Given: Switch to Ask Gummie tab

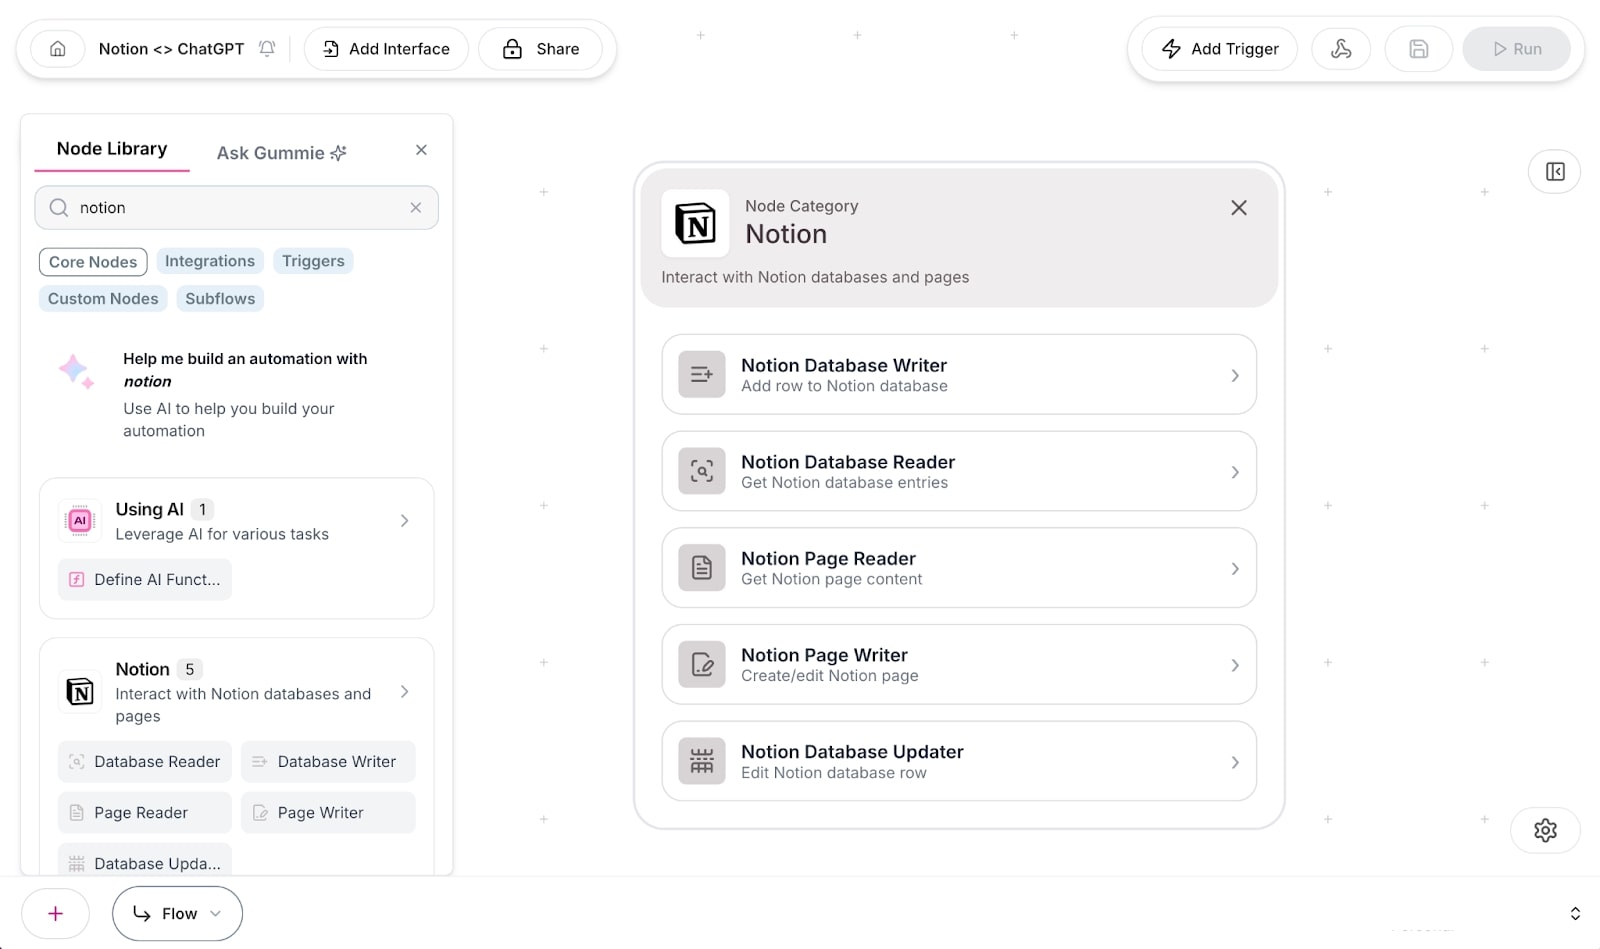Looking at the screenshot, I should click(281, 153).
